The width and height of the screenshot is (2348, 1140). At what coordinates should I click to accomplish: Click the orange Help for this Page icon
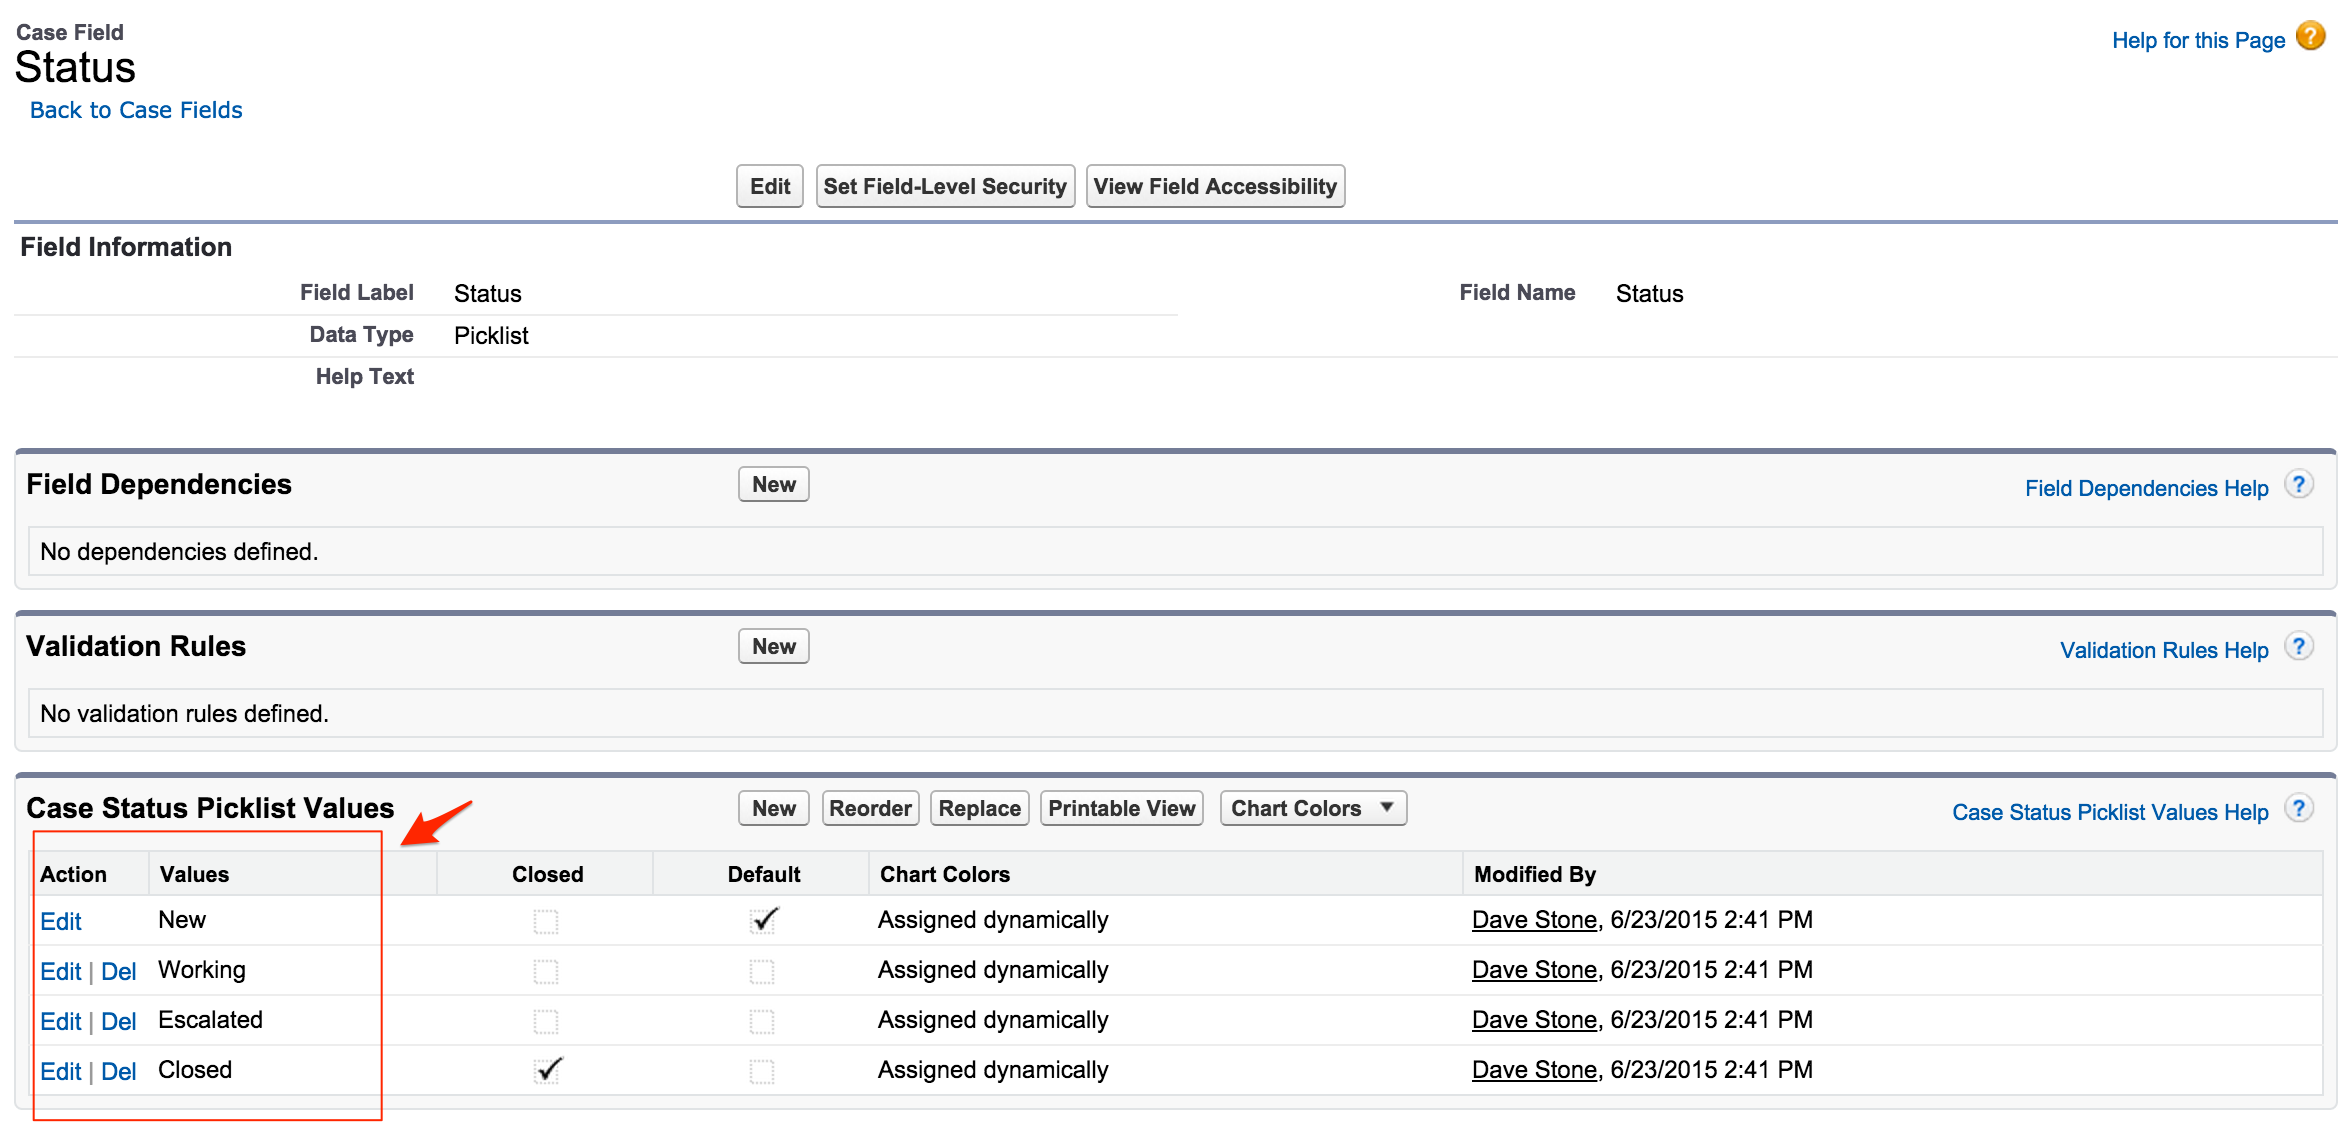(2310, 37)
